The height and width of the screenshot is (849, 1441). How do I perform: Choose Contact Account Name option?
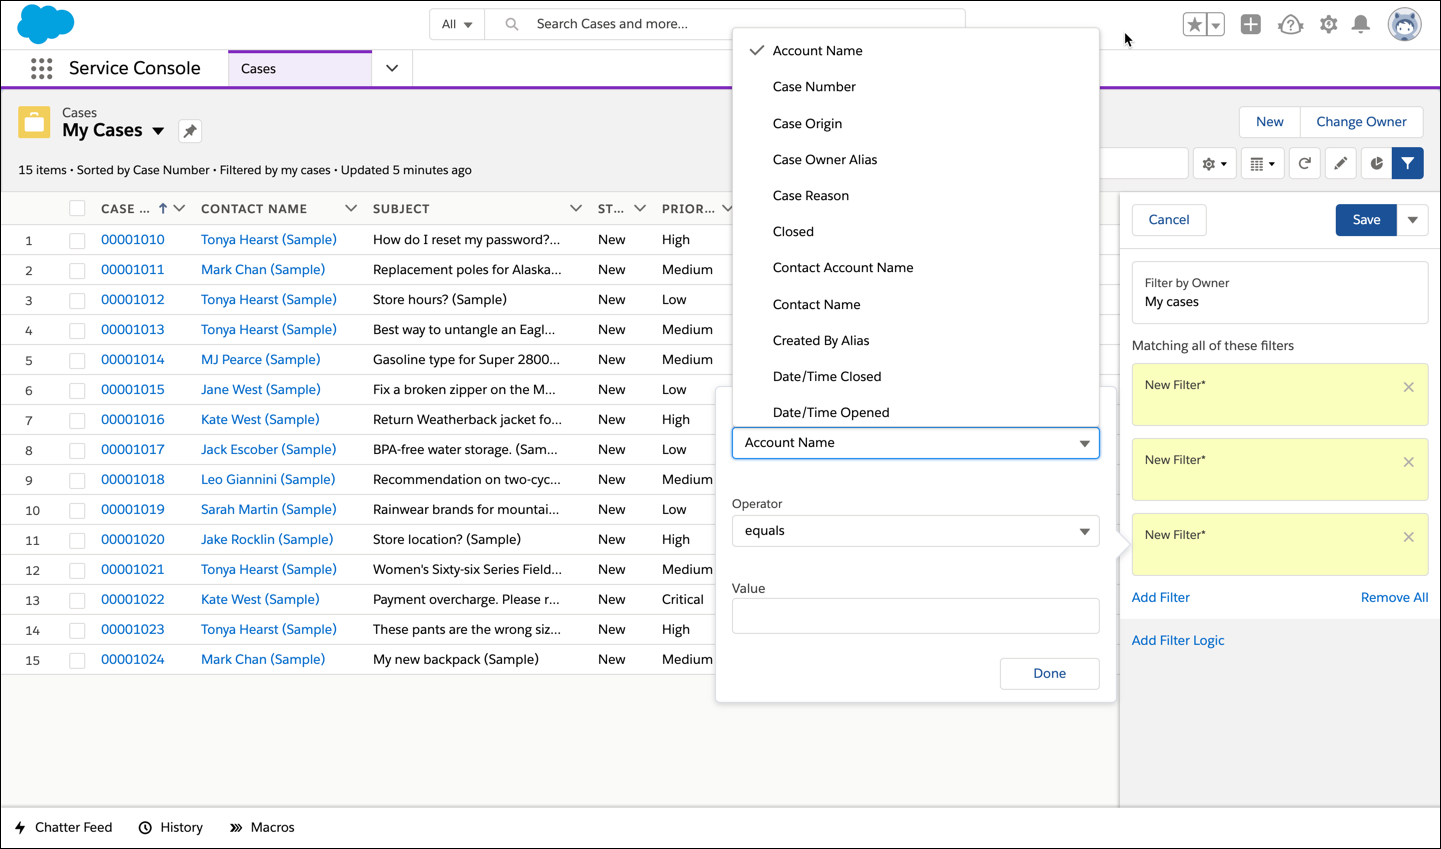tap(916, 268)
